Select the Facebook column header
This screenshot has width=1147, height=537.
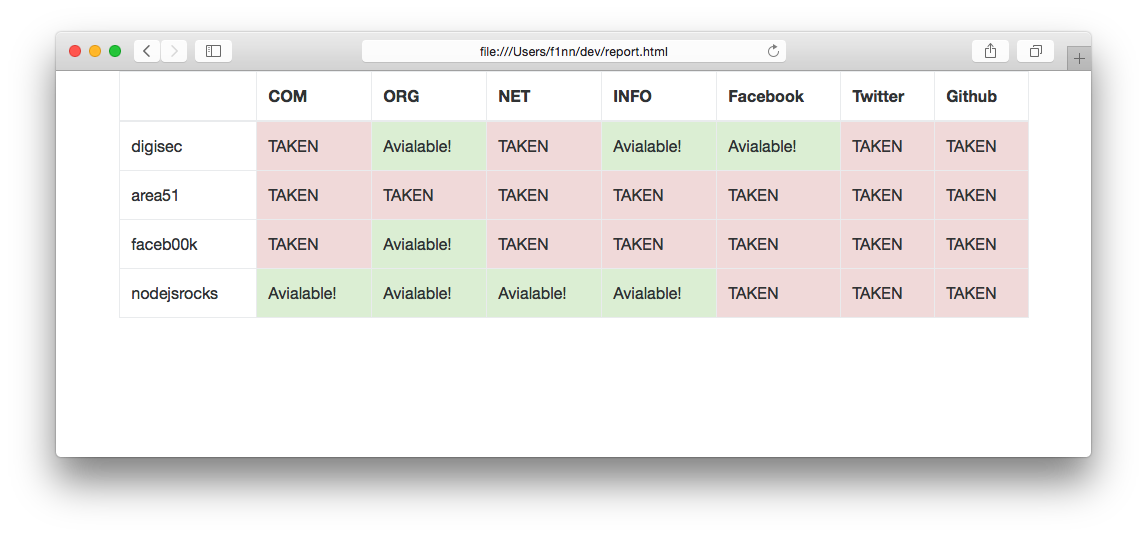(778, 97)
